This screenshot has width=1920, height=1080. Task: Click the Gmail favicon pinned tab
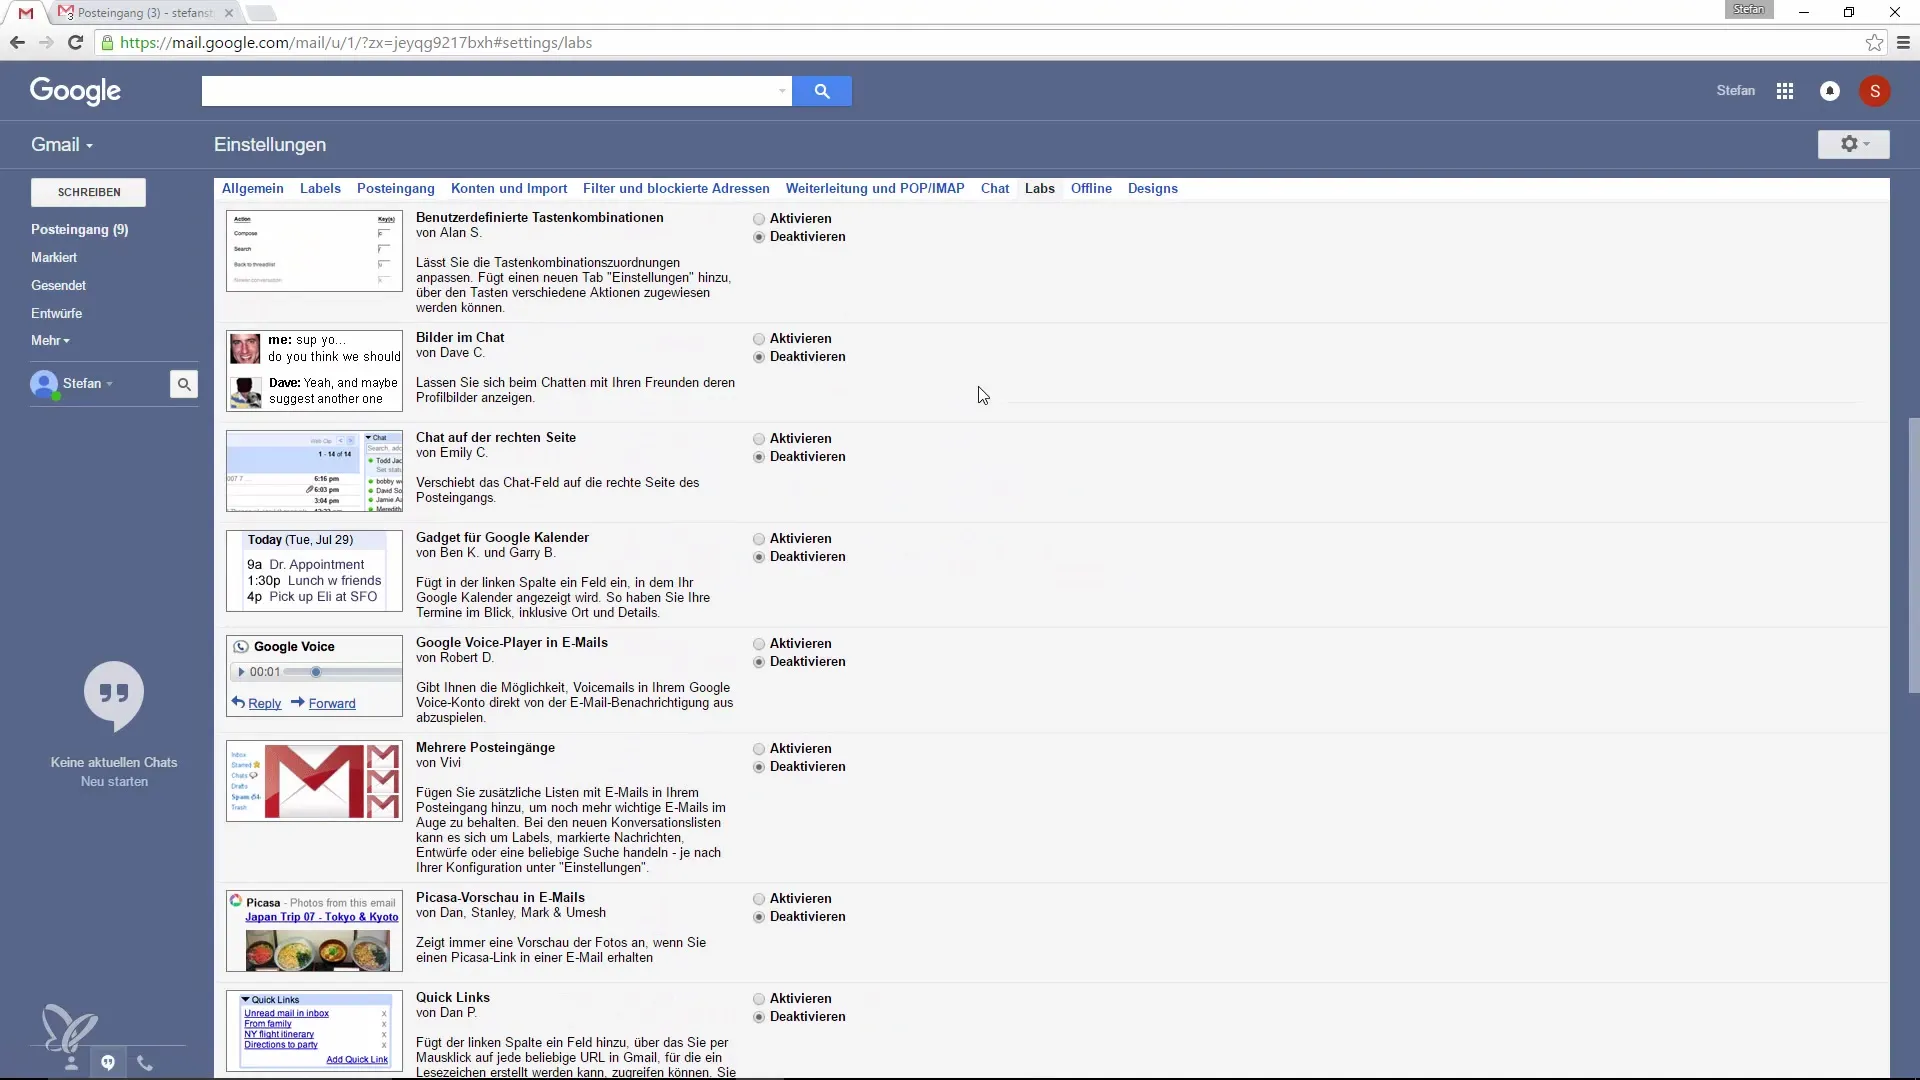point(26,13)
